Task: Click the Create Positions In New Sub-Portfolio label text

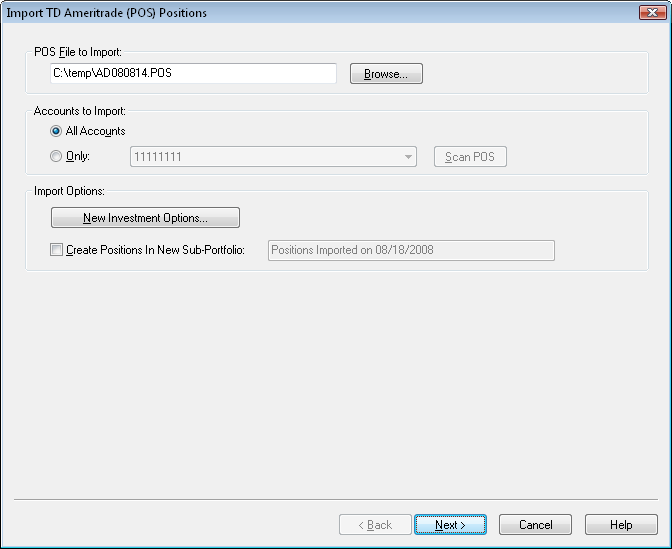Action: click(x=155, y=250)
